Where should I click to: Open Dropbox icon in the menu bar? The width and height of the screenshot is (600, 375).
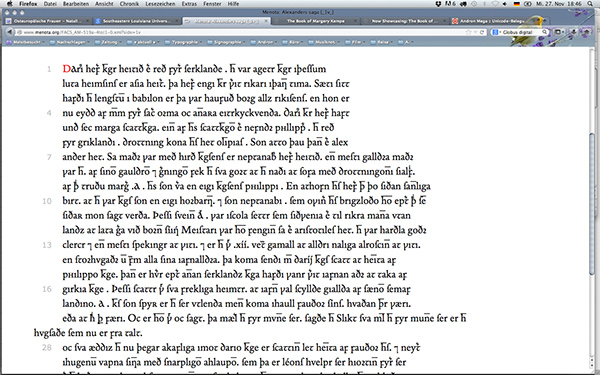[x=439, y=4]
